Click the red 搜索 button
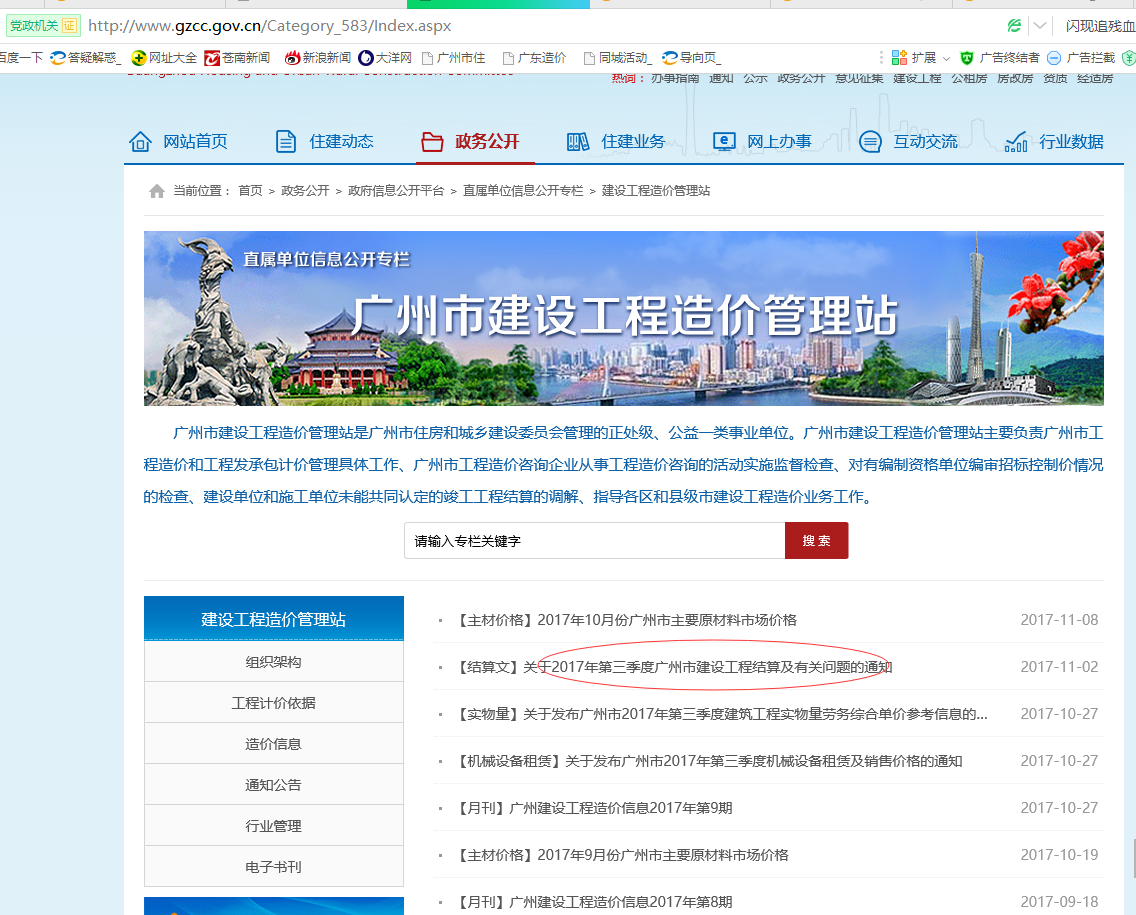Image resolution: width=1136 pixels, height=915 pixels. click(x=816, y=540)
